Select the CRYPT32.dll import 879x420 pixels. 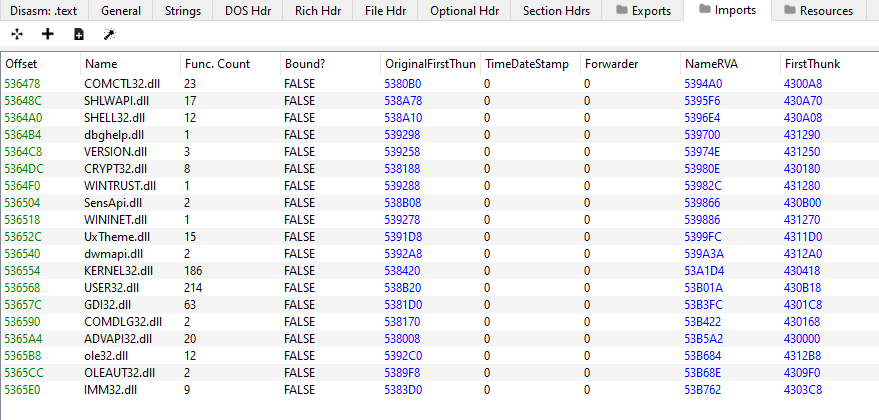440,169
